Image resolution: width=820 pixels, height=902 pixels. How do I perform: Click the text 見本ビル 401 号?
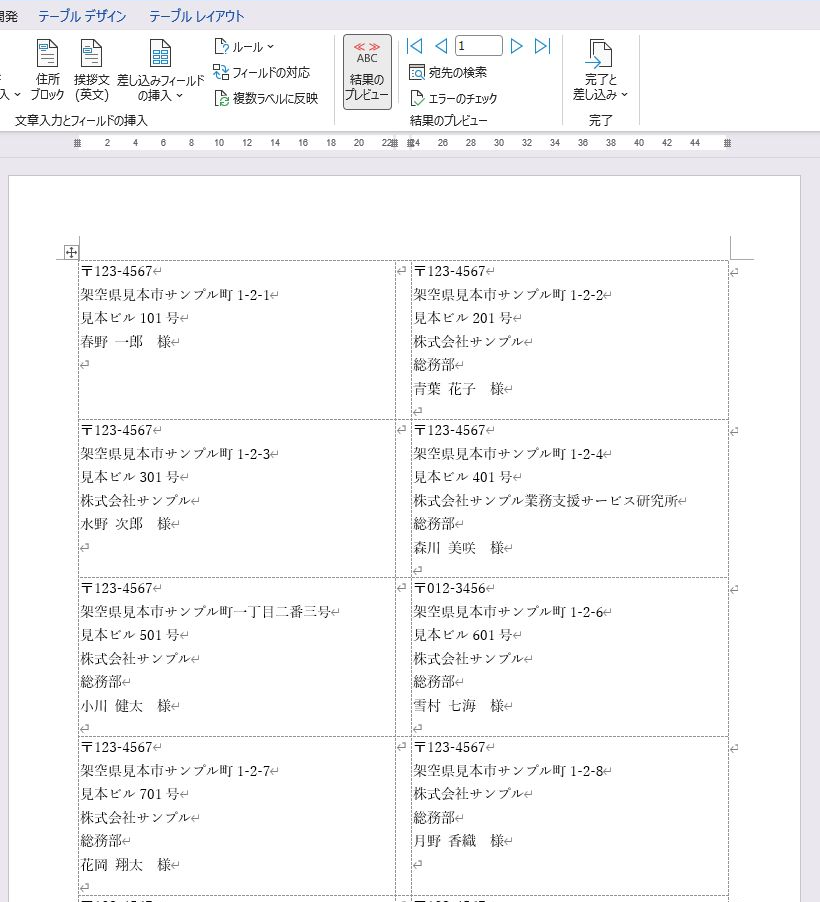coord(463,477)
